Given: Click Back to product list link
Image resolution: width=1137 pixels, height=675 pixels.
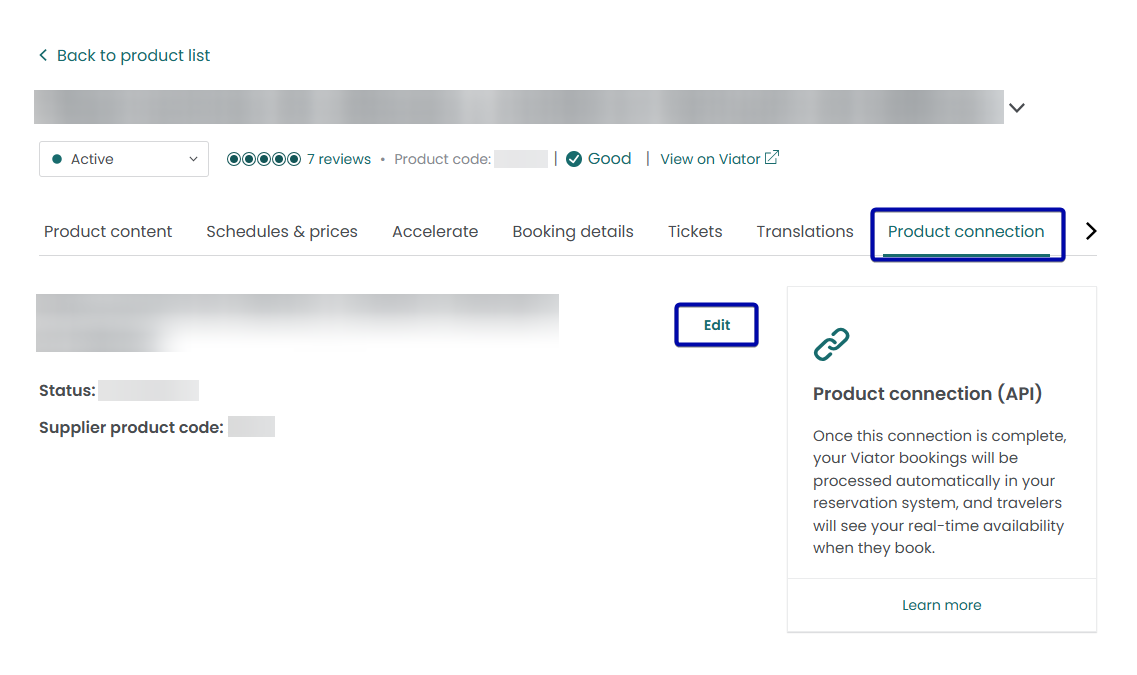Looking at the screenshot, I should point(133,55).
